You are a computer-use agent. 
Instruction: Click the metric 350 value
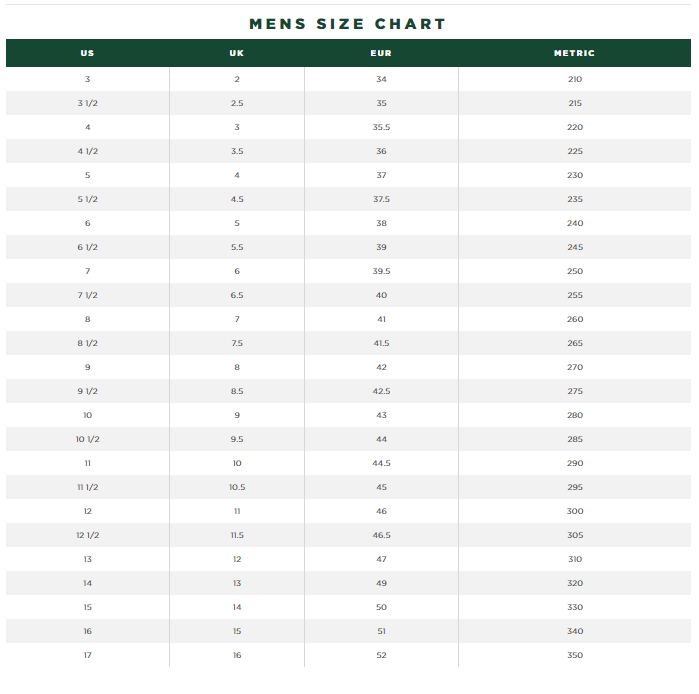[x=574, y=655]
